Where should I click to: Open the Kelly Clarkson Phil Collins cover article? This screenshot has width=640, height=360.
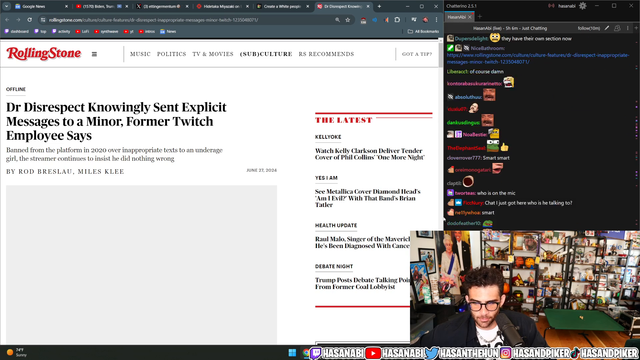[370, 154]
